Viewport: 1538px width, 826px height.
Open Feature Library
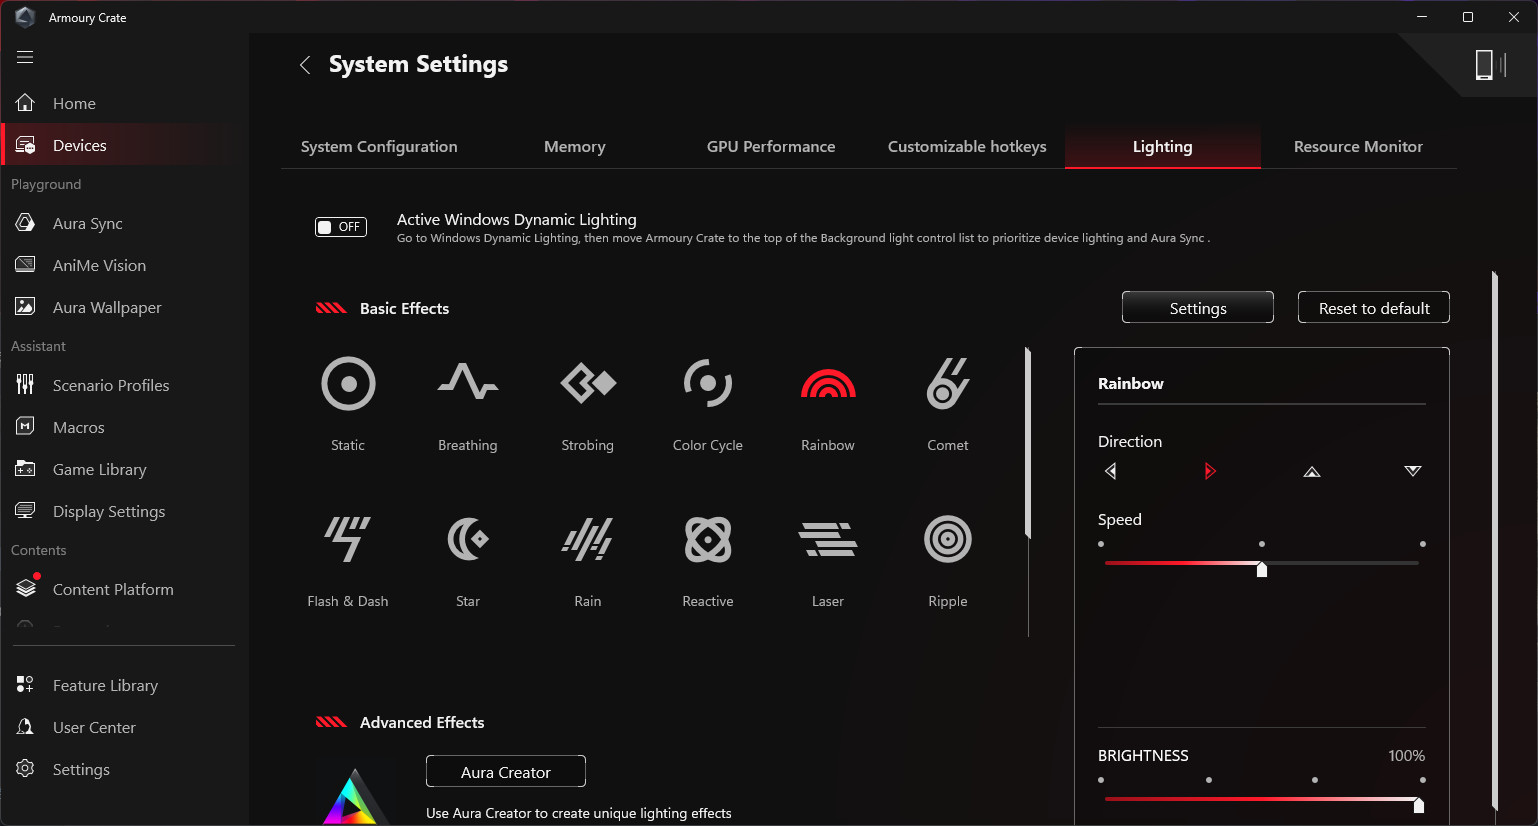[124, 685]
